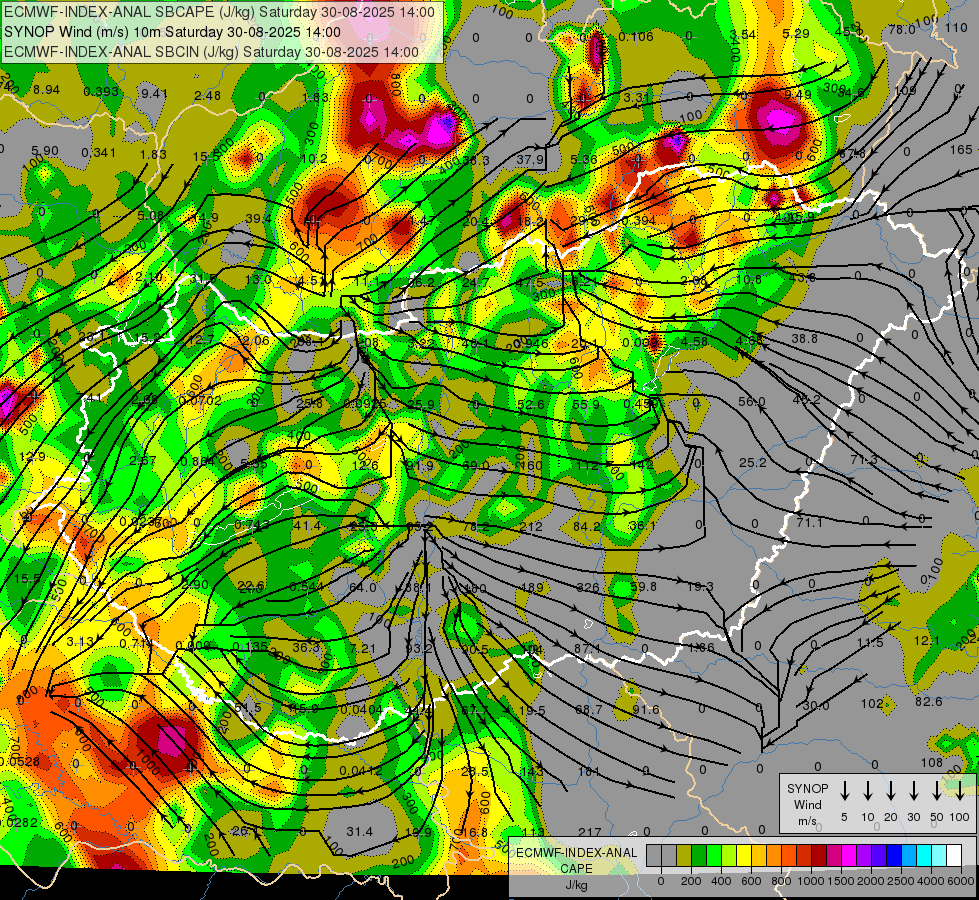Pick the white swatch in CAPE legend
Image resolution: width=979 pixels, height=900 pixels.
tap(954, 856)
